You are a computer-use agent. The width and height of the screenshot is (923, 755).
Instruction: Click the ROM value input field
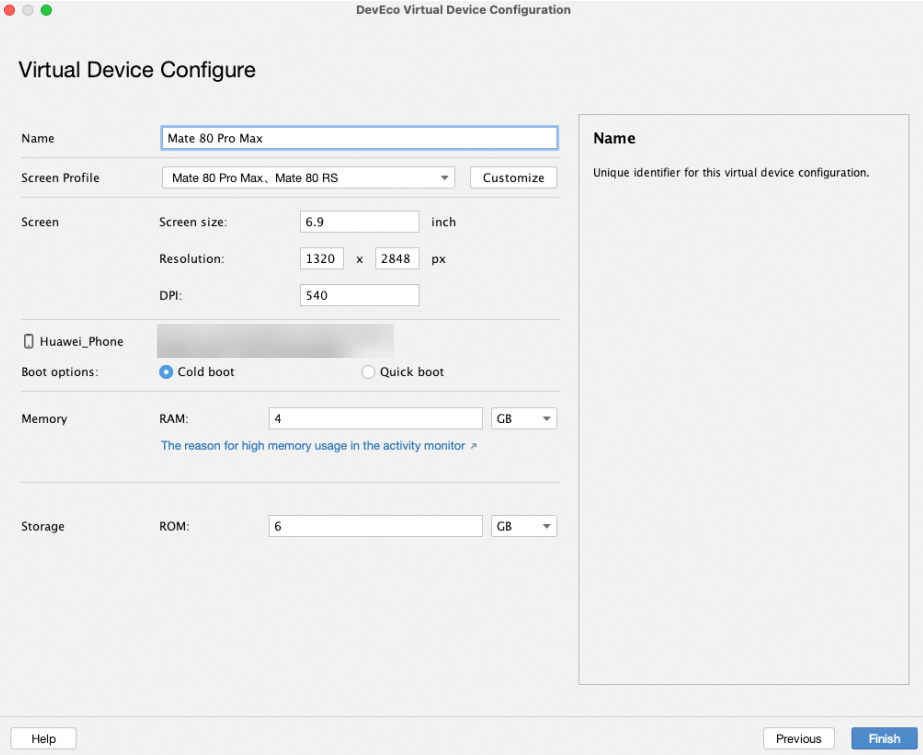tap(375, 526)
